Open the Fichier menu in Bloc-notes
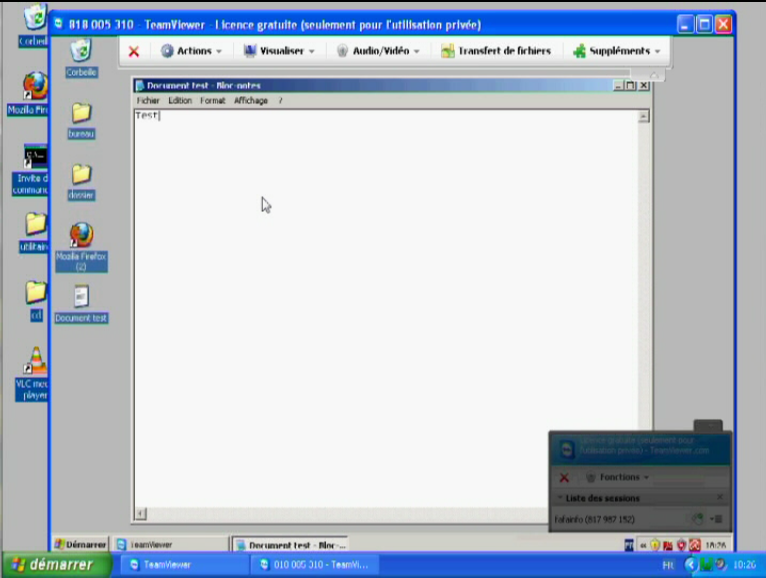This screenshot has height=578, width=766. point(148,101)
